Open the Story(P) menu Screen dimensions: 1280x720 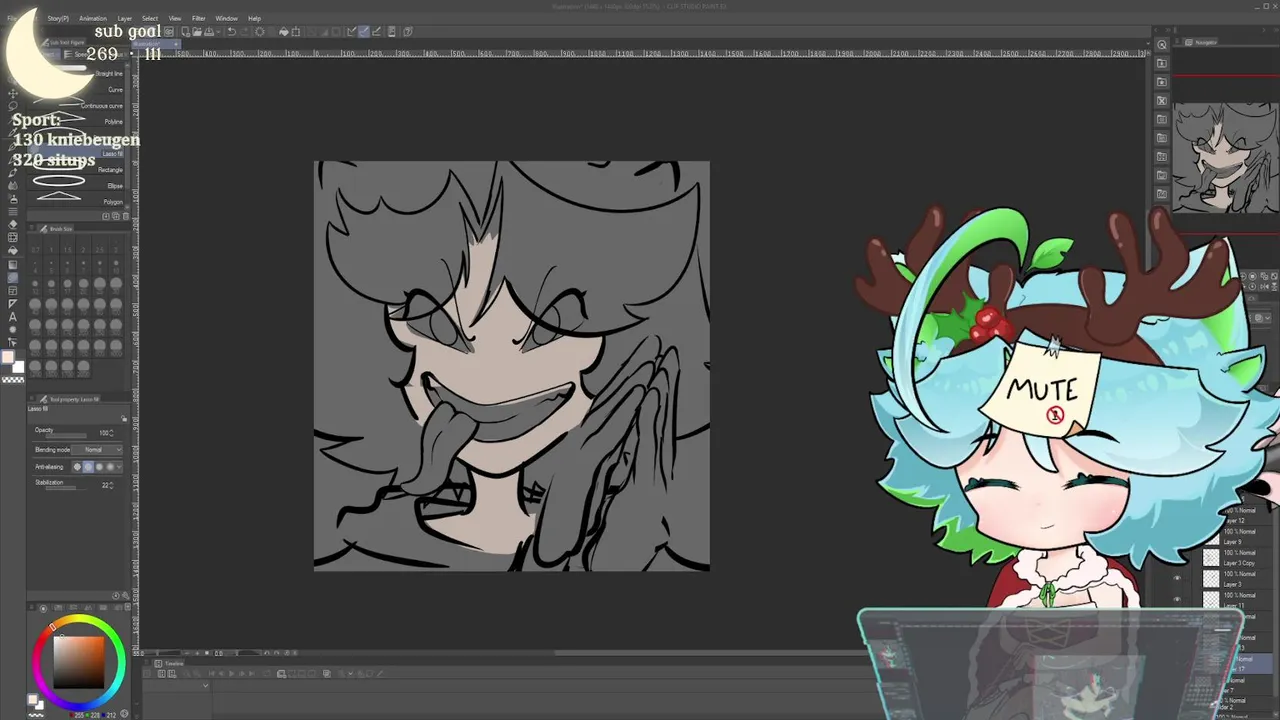tap(58, 18)
